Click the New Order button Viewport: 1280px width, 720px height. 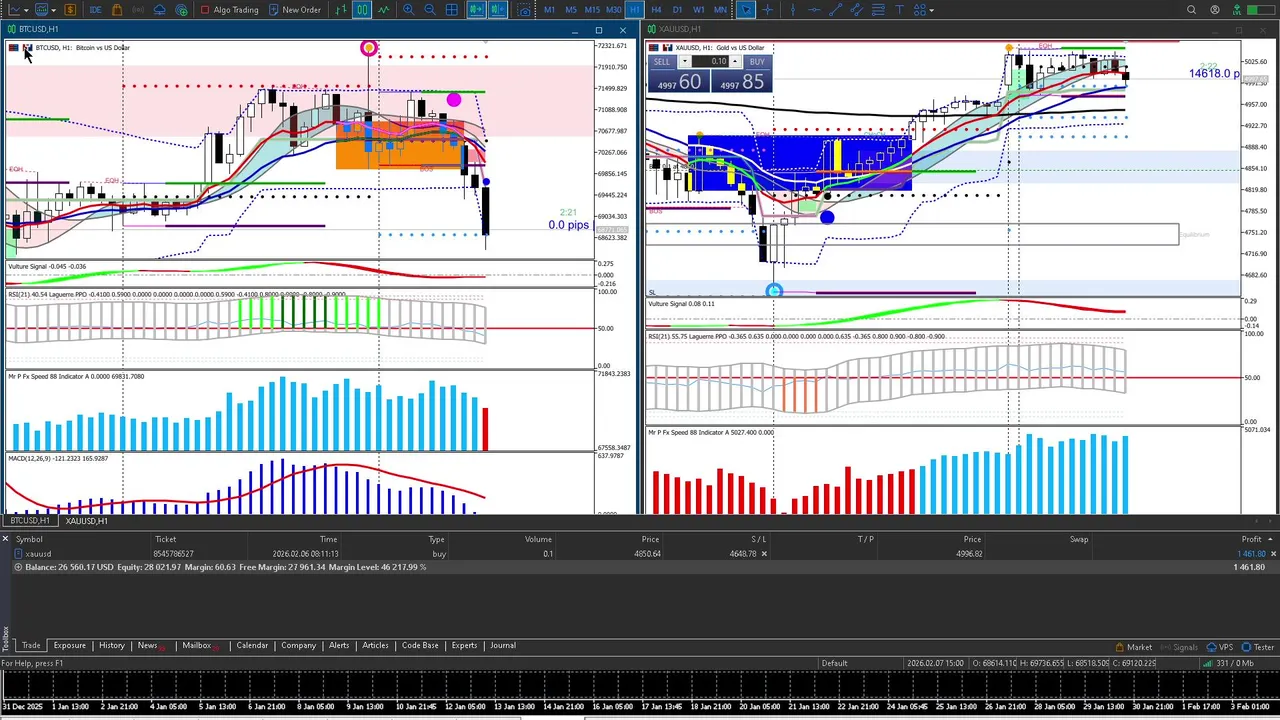(x=294, y=10)
